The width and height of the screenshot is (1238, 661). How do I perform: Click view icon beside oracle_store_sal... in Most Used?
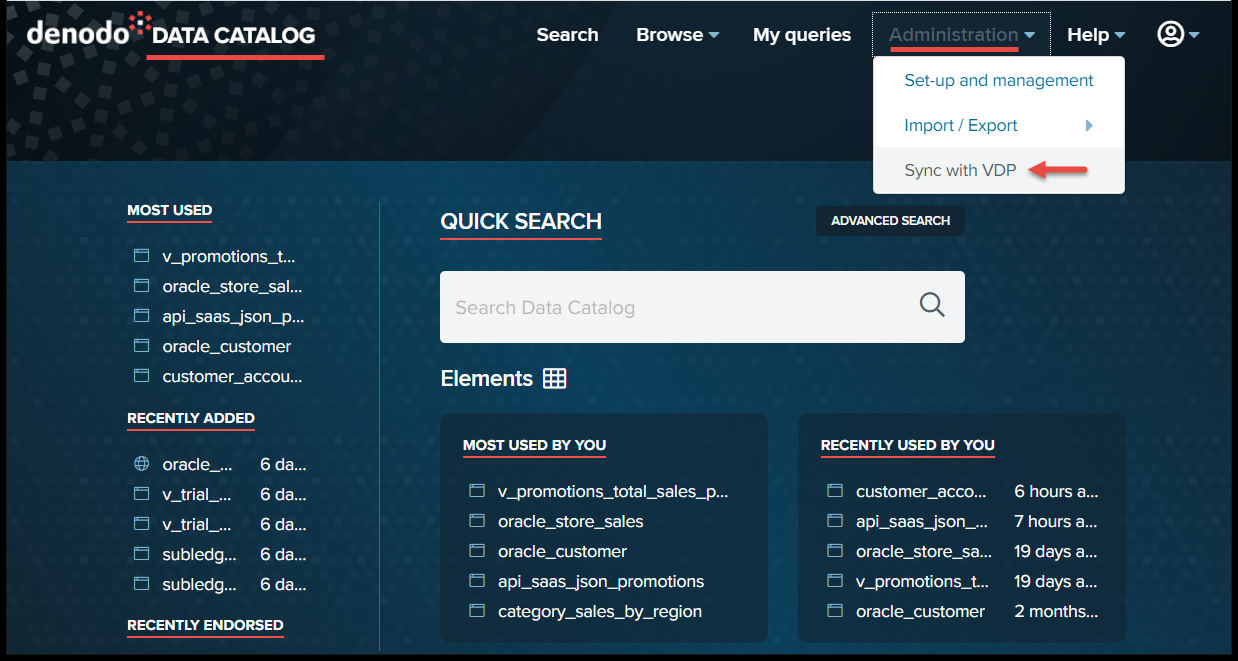tap(141, 286)
